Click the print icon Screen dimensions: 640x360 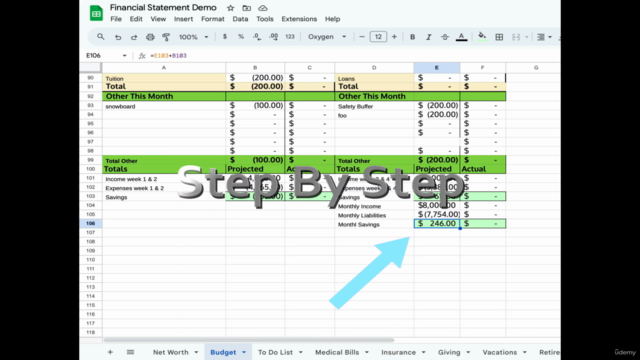click(x=150, y=37)
